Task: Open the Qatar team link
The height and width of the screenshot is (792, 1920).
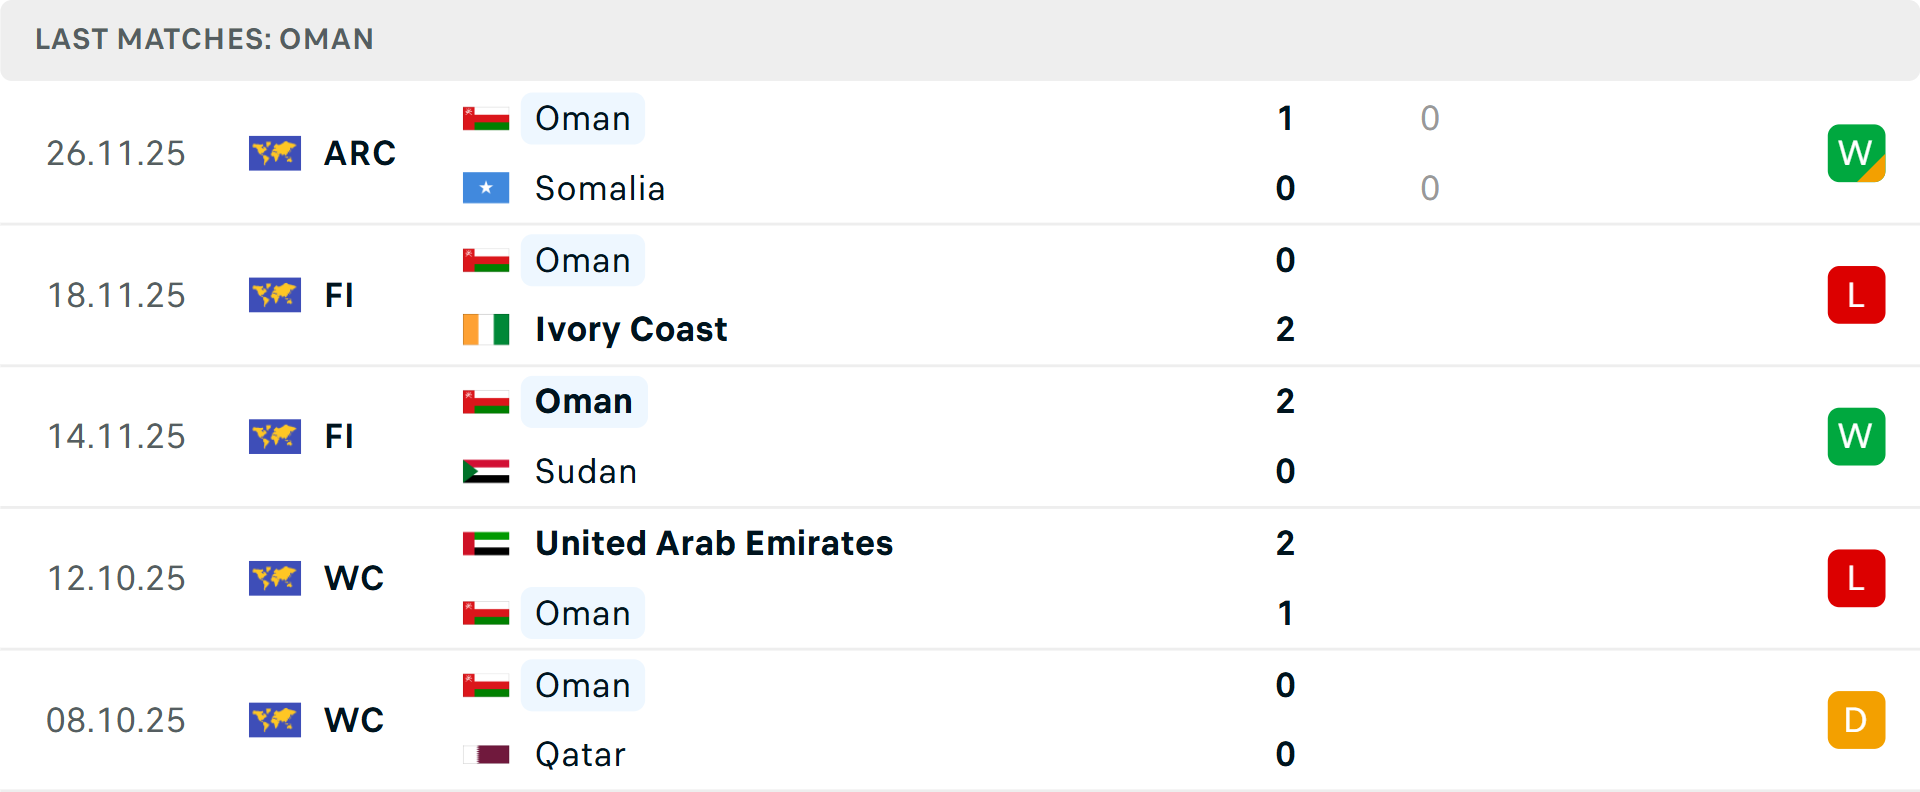Action: 580,754
